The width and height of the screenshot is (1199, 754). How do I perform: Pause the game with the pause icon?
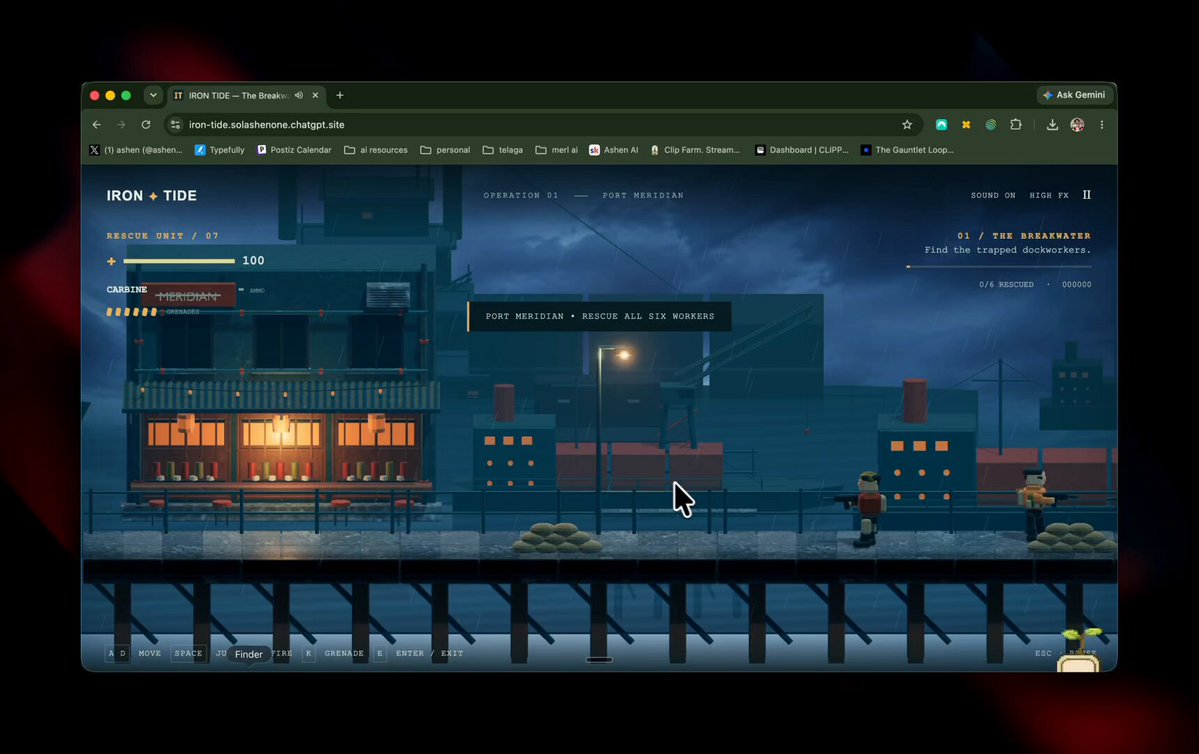click(1087, 195)
